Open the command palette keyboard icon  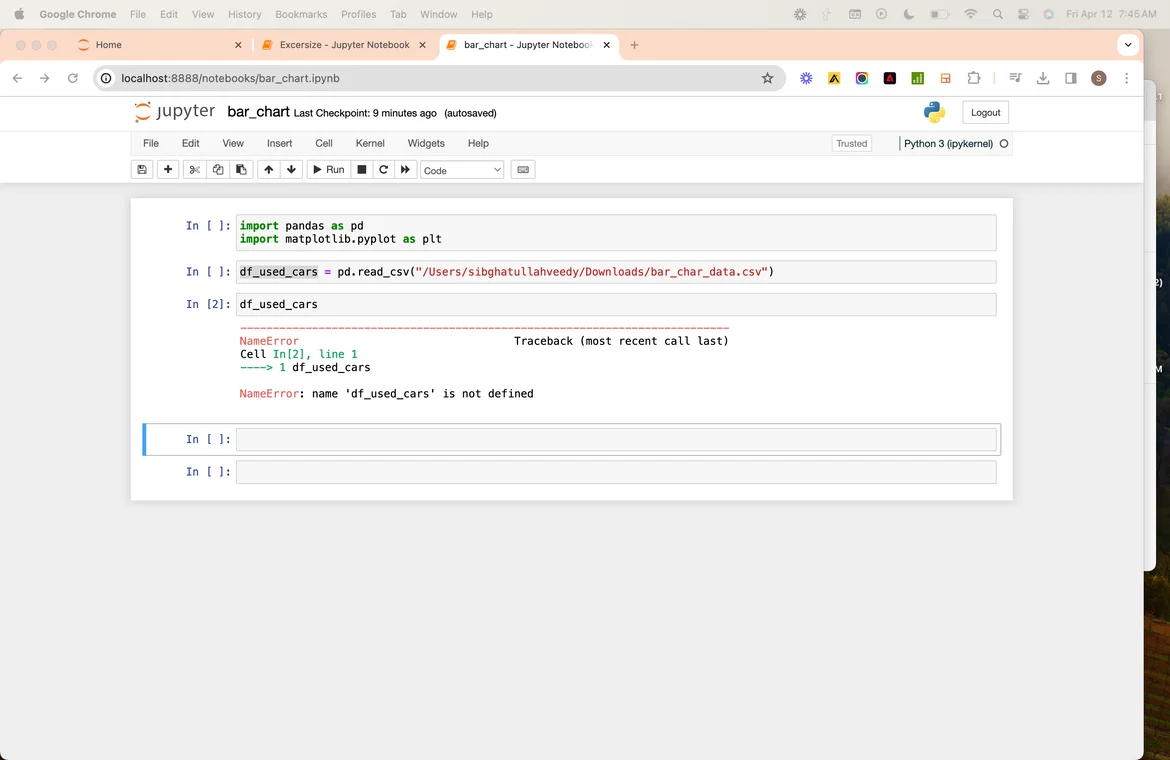523,170
